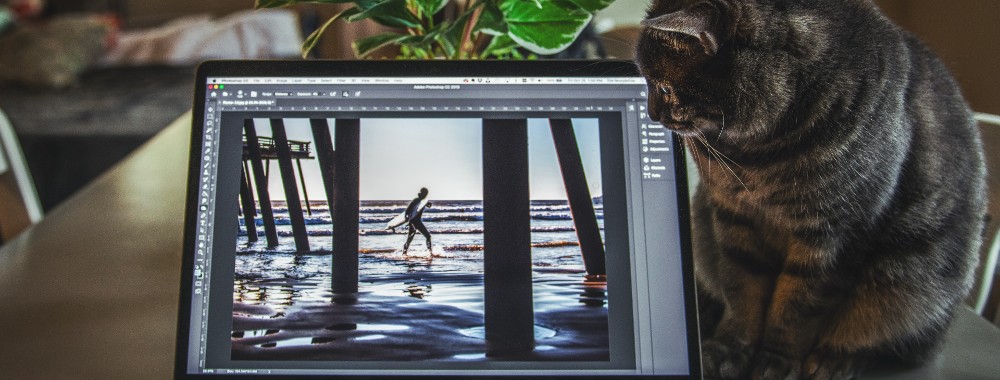The image size is (1000, 380).
Task: Open the Help menu
Action: point(398,81)
